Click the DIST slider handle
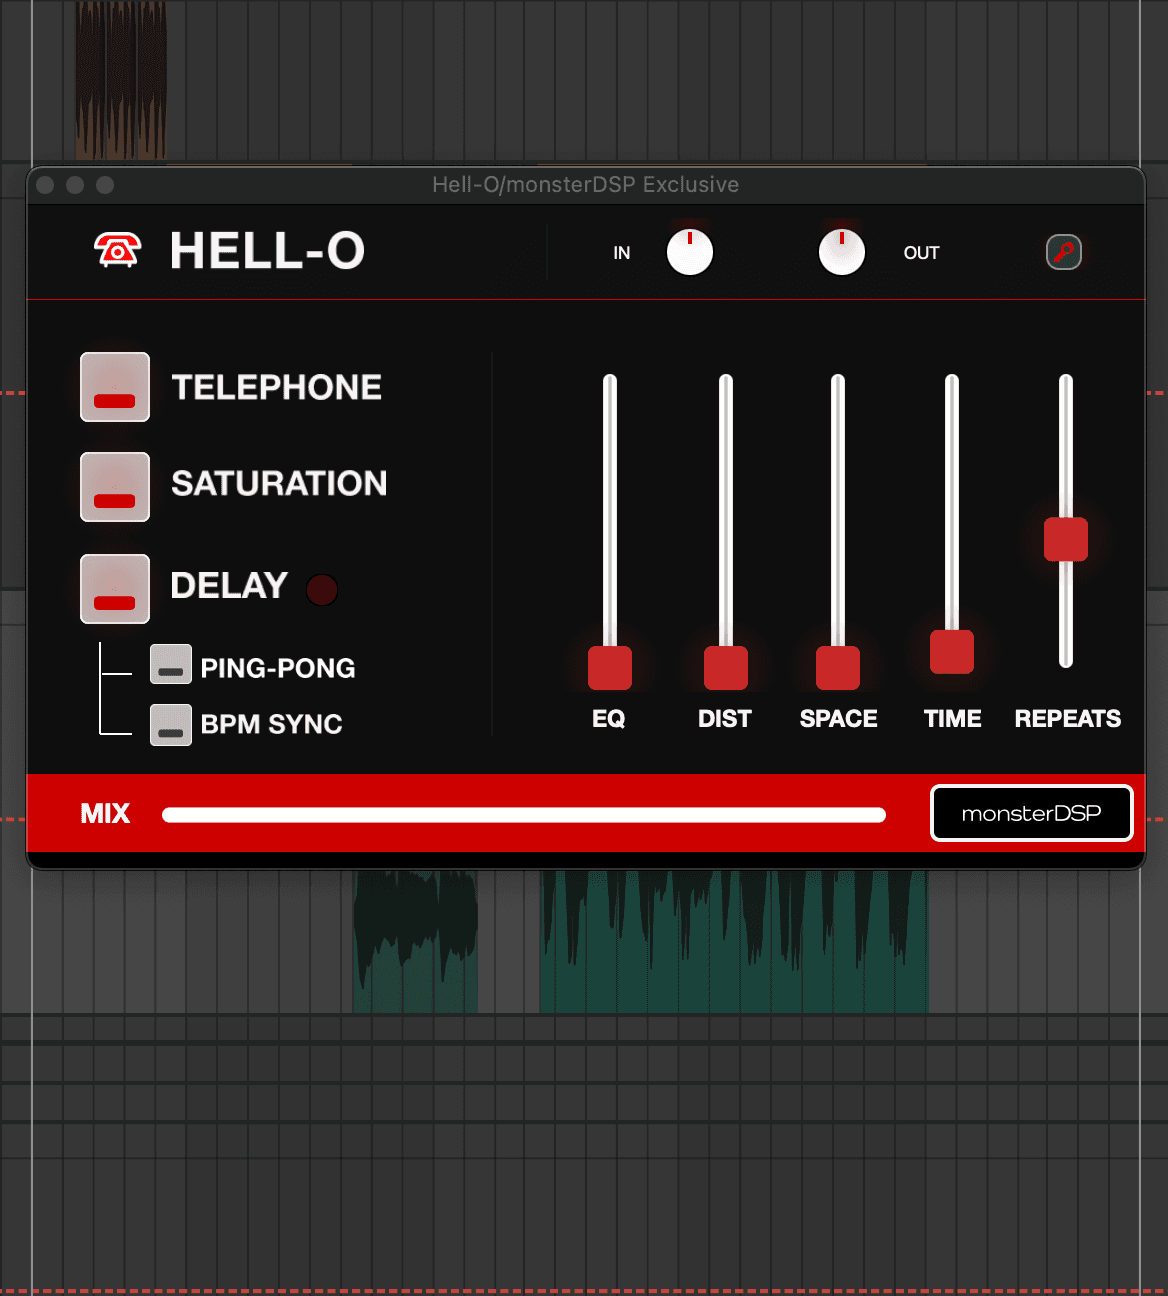This screenshot has height=1296, width=1168. point(726,668)
